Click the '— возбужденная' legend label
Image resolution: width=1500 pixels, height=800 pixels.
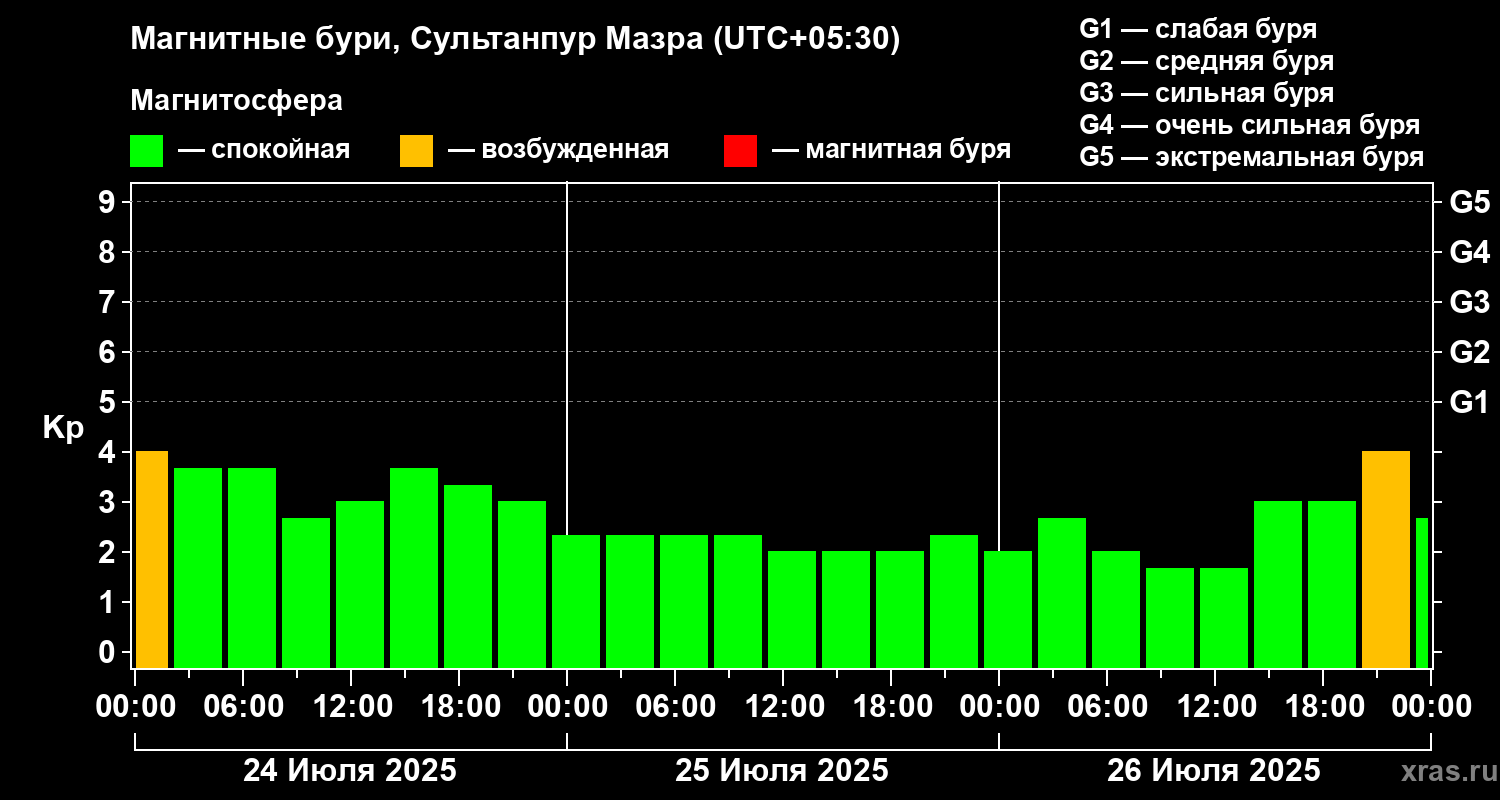click(558, 150)
